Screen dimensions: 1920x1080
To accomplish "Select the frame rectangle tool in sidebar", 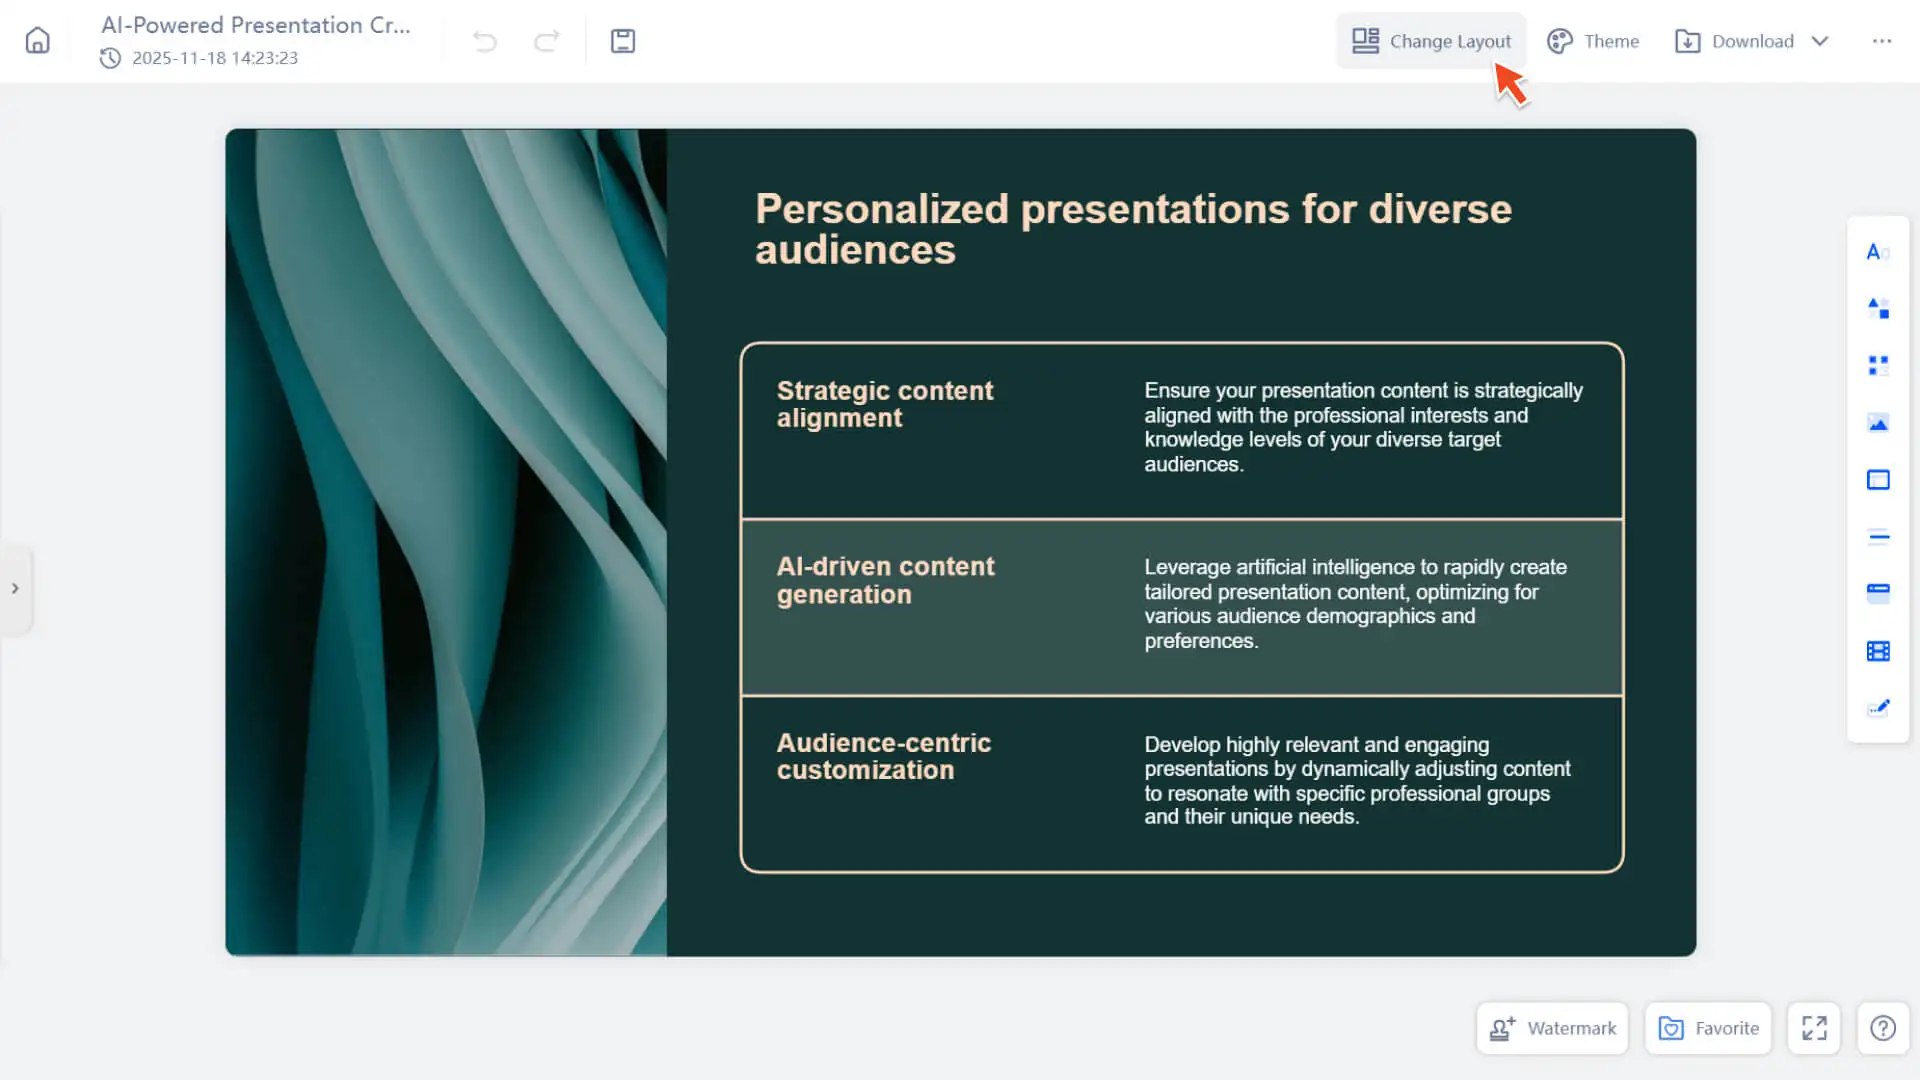I will tap(1878, 480).
